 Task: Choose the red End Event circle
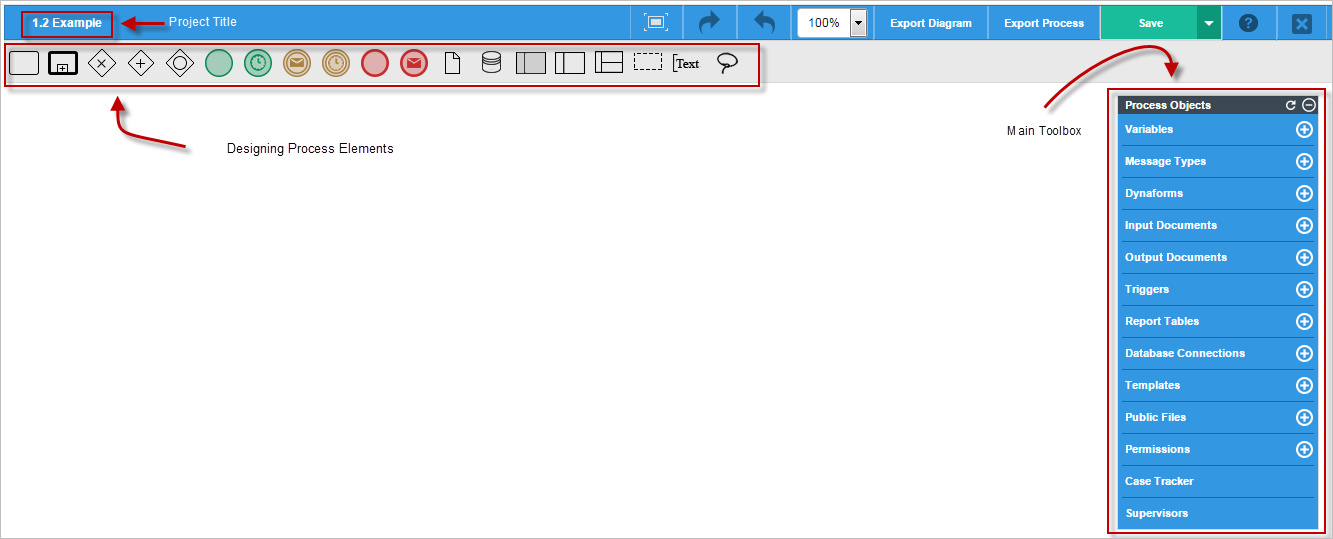point(375,63)
